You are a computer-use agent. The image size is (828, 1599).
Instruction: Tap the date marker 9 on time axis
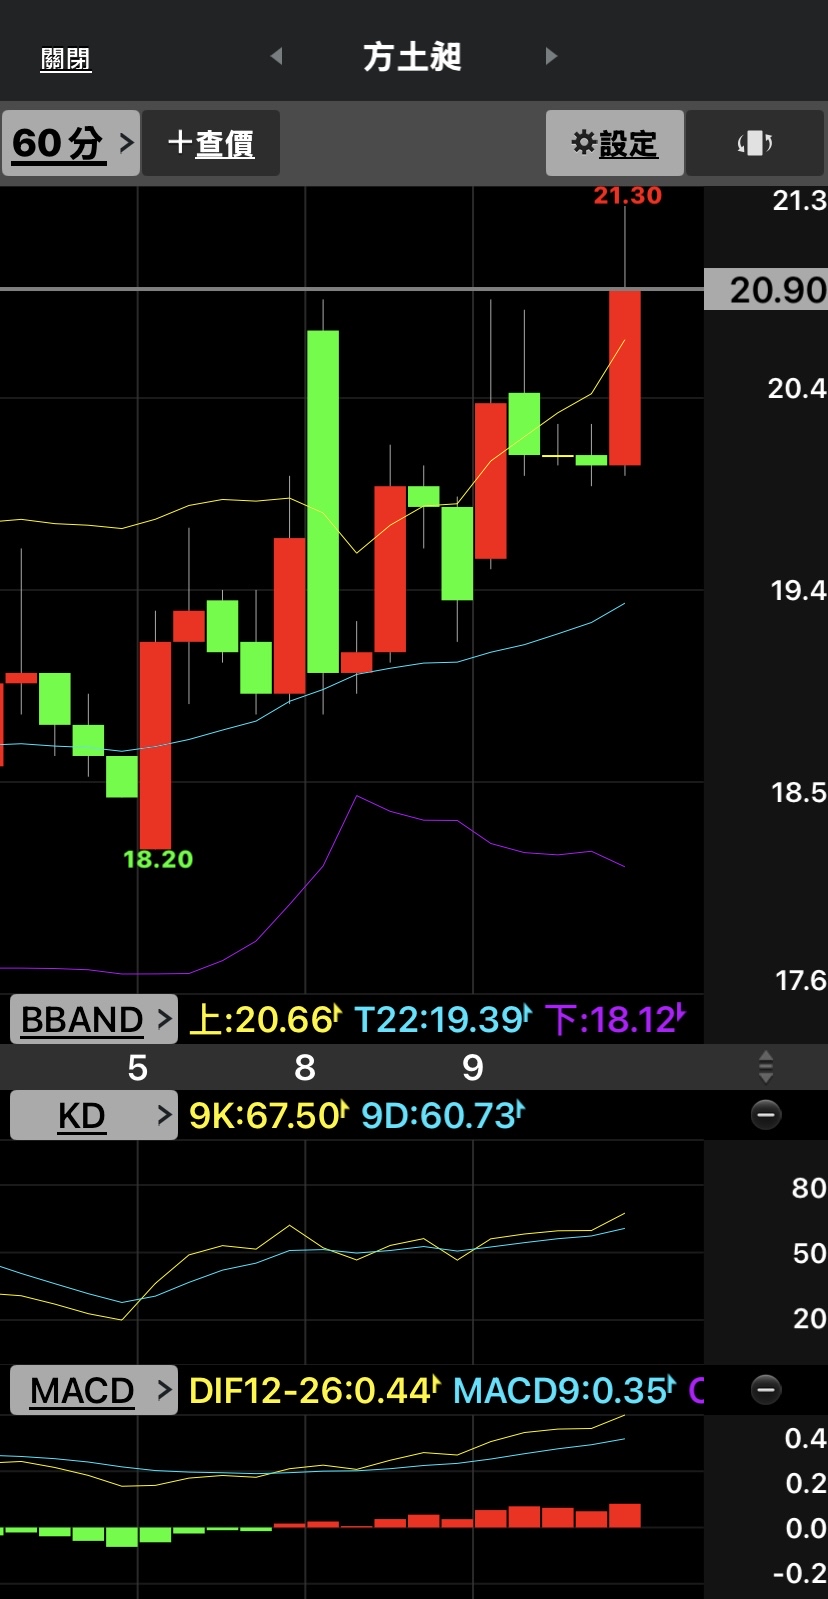[x=473, y=1068]
